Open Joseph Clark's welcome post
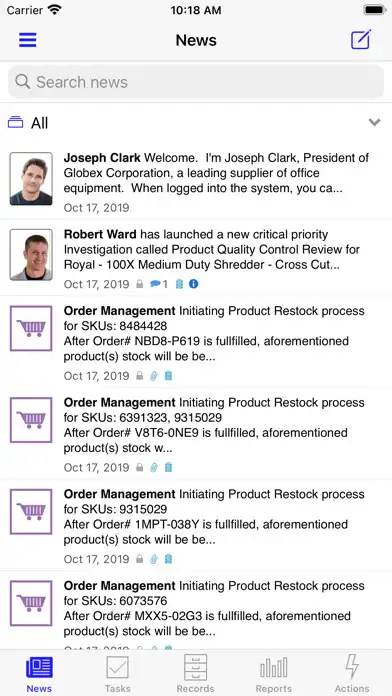The height and width of the screenshot is (696, 392). [x=196, y=183]
